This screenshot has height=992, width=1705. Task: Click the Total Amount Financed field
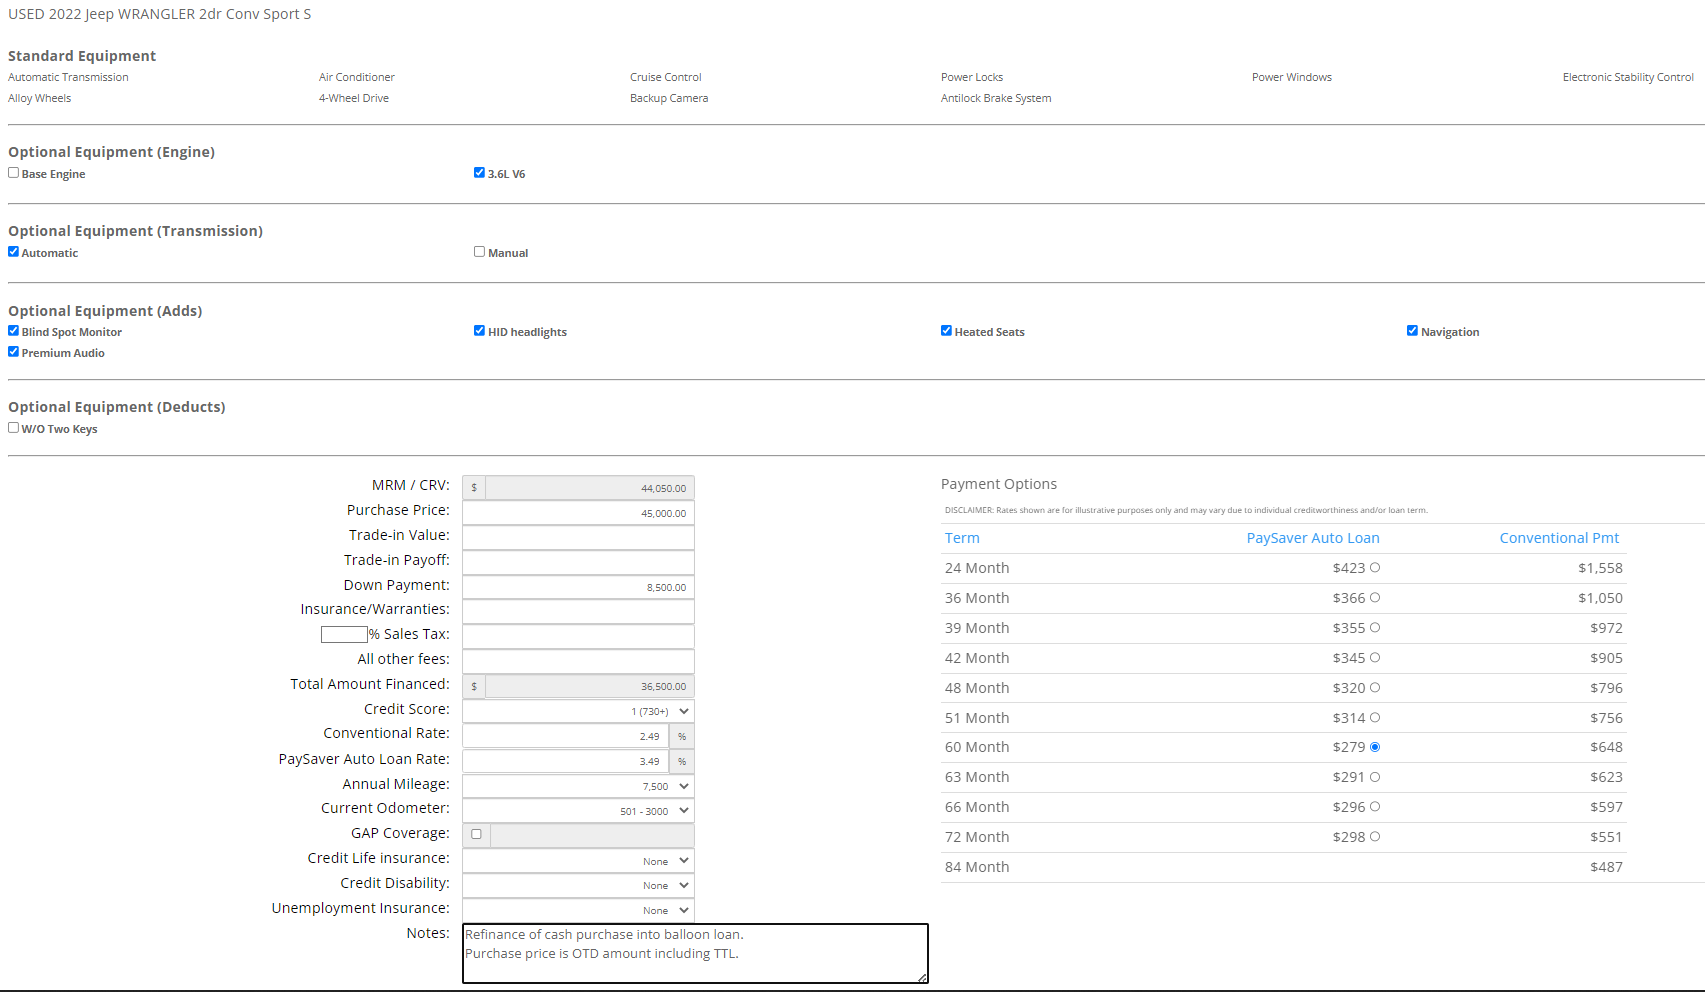point(590,687)
